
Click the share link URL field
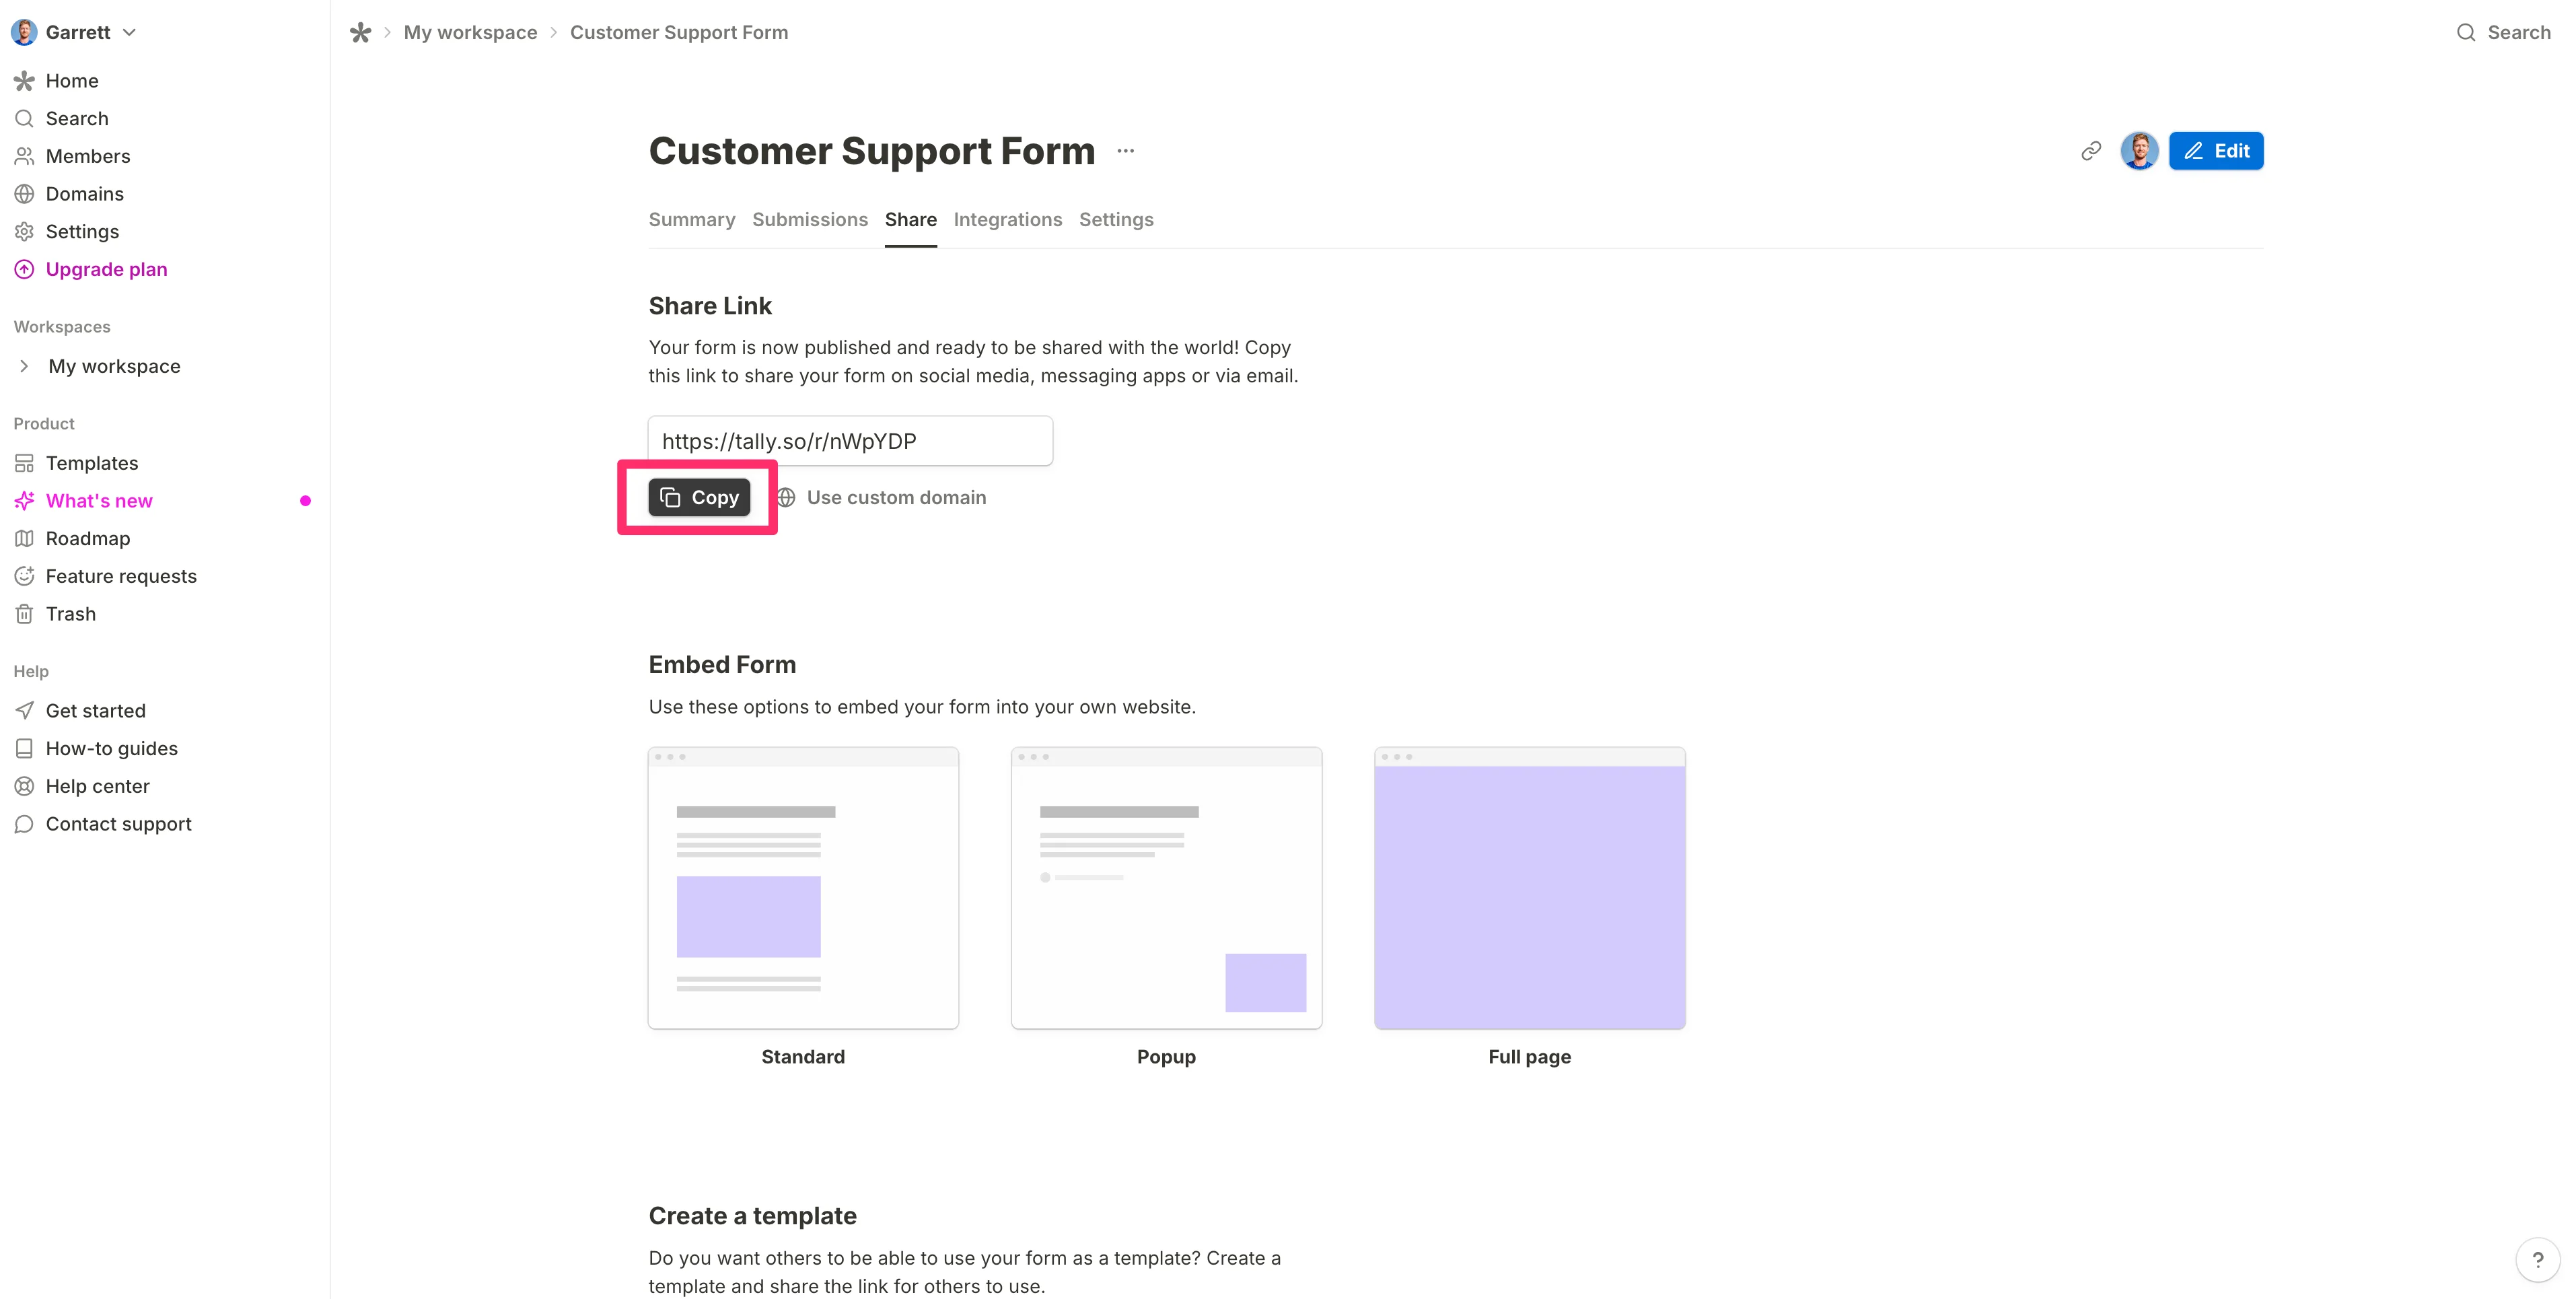coord(849,441)
